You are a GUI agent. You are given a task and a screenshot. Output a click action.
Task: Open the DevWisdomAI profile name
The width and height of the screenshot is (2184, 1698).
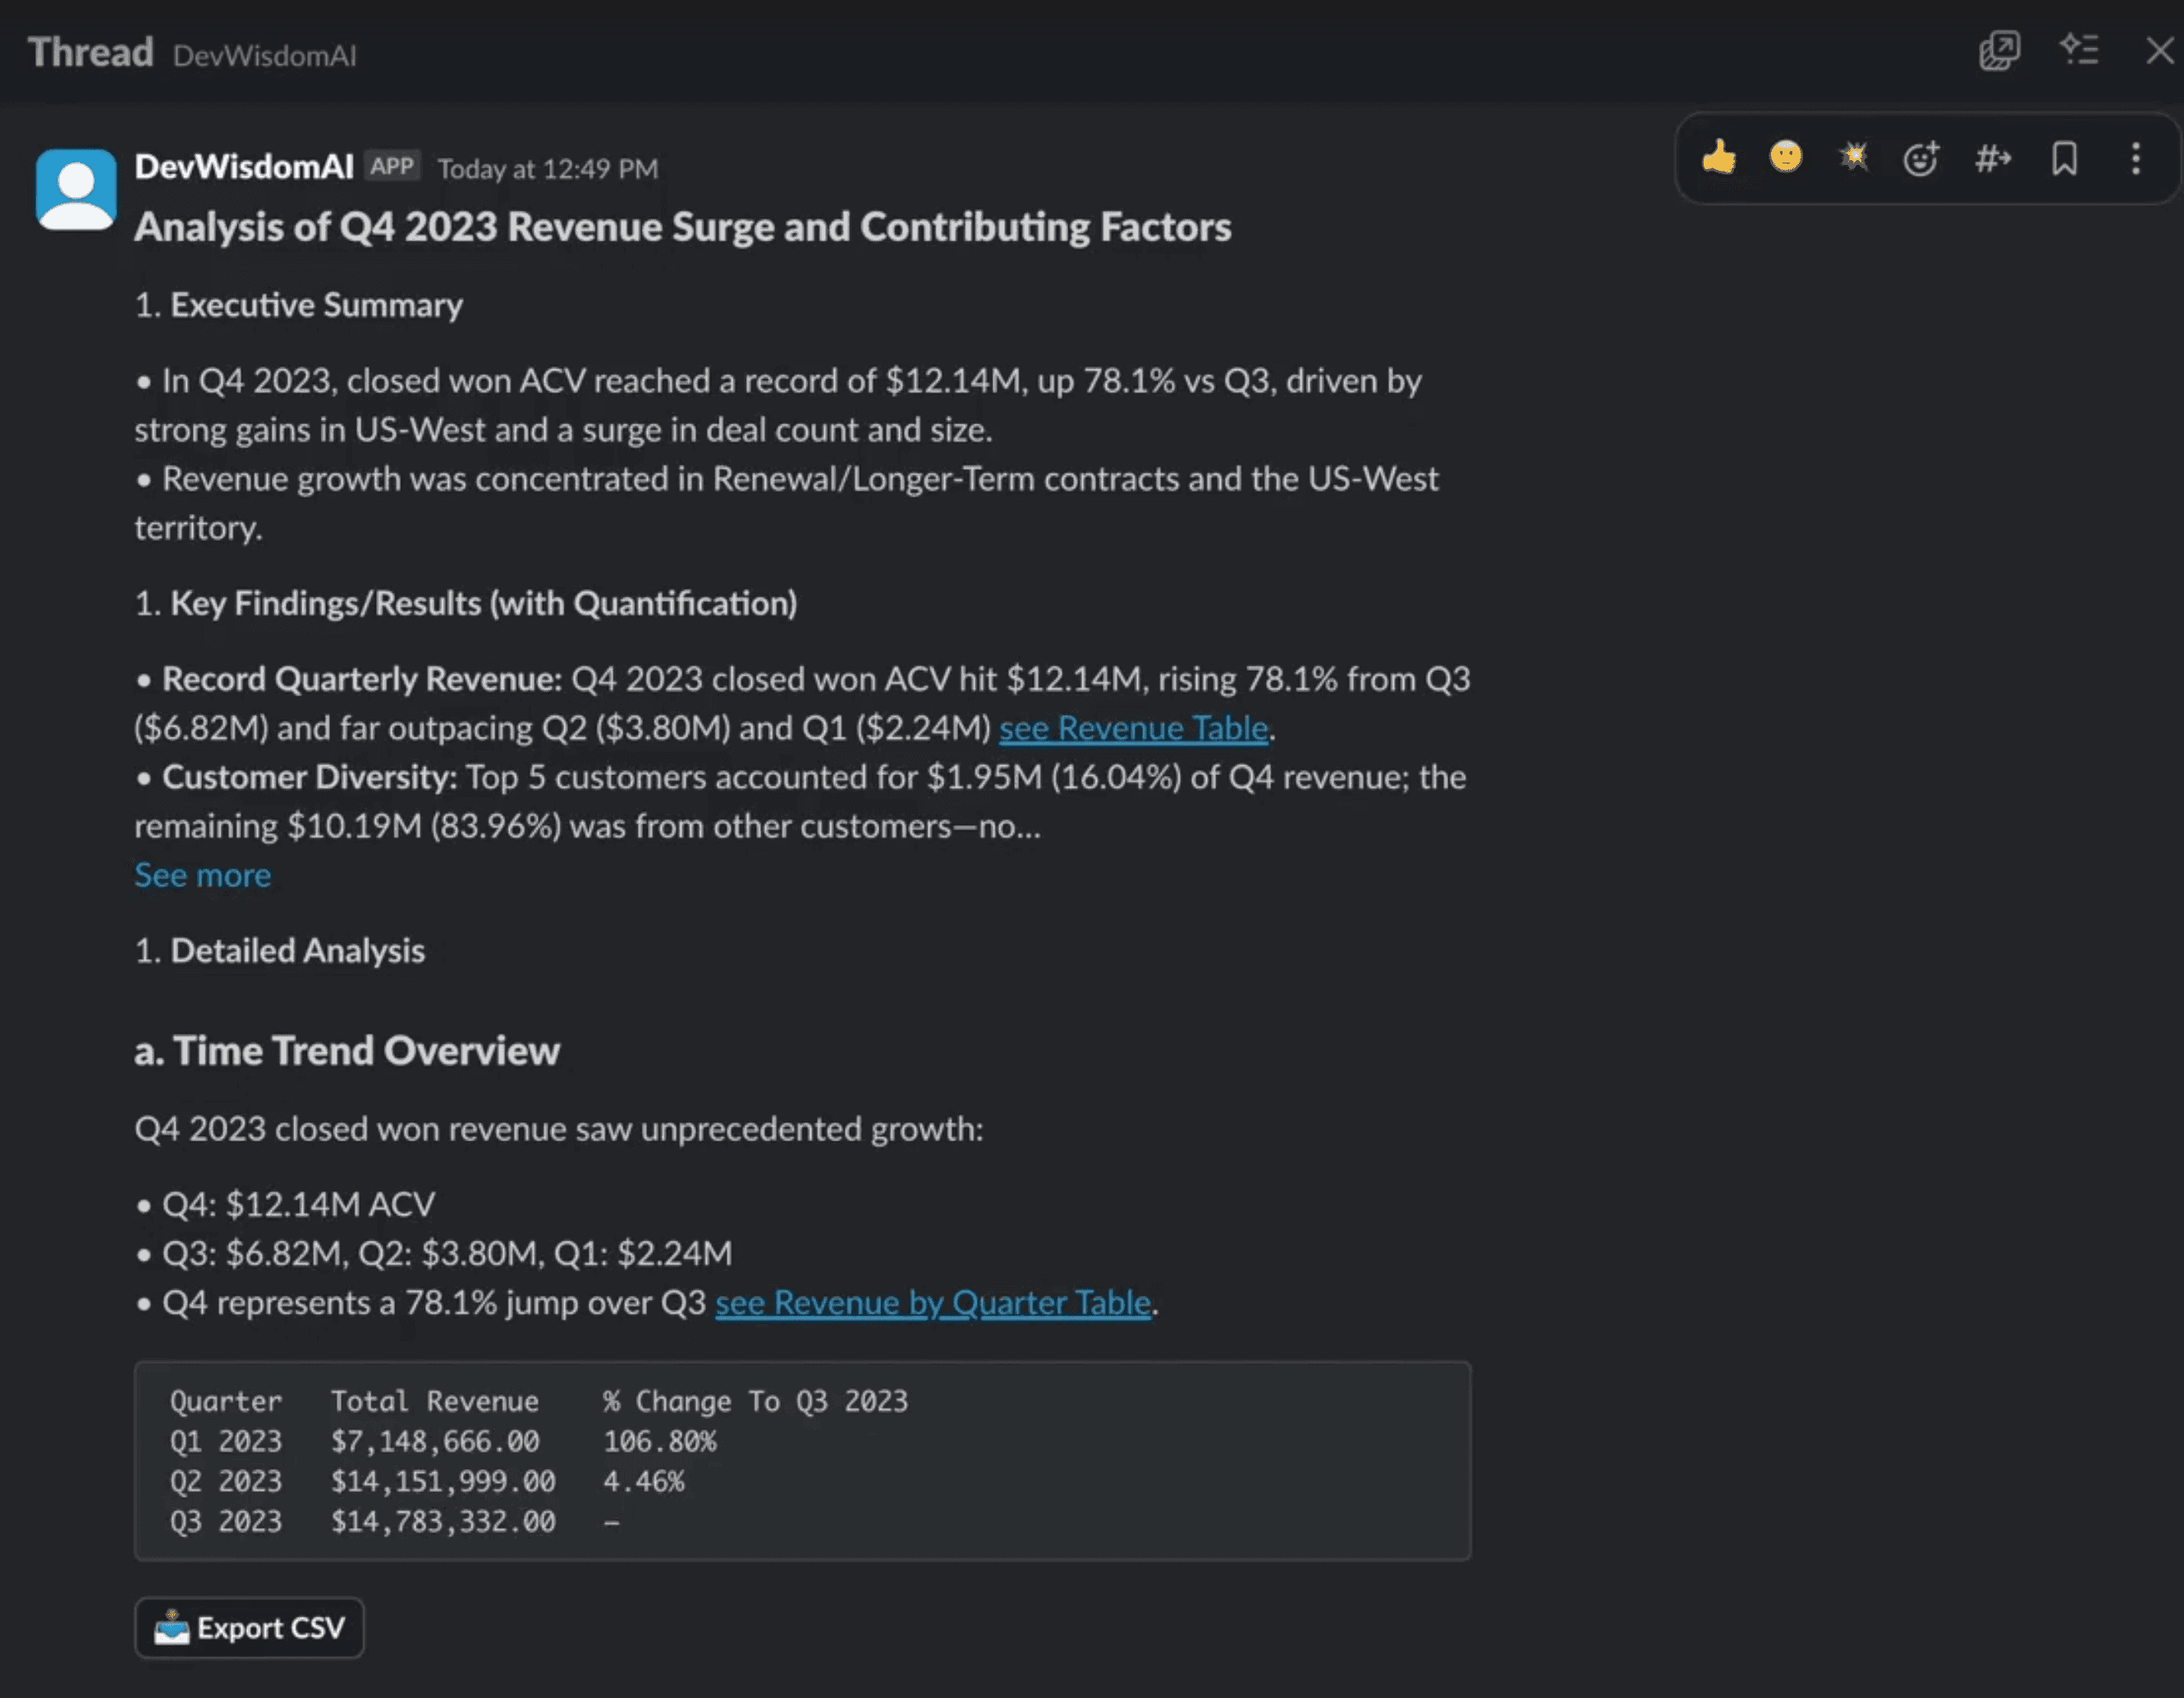pyautogui.click(x=245, y=166)
